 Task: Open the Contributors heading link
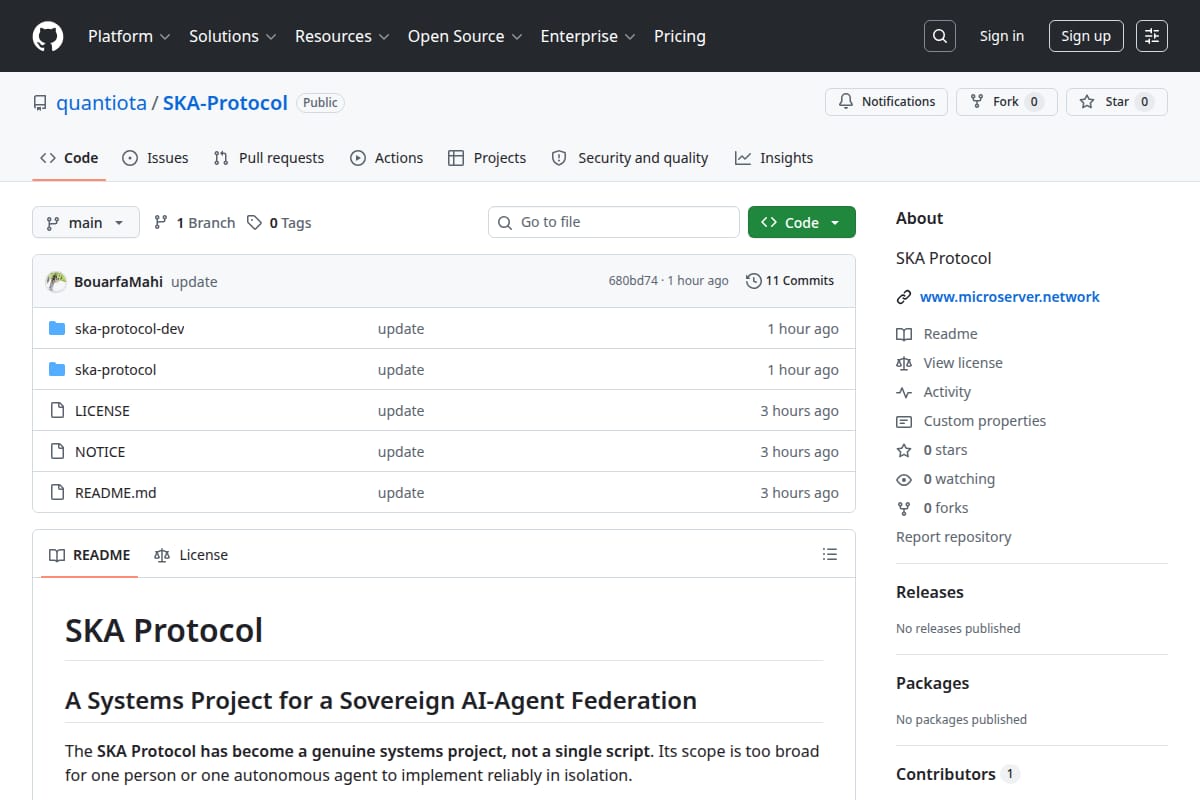pos(957,774)
